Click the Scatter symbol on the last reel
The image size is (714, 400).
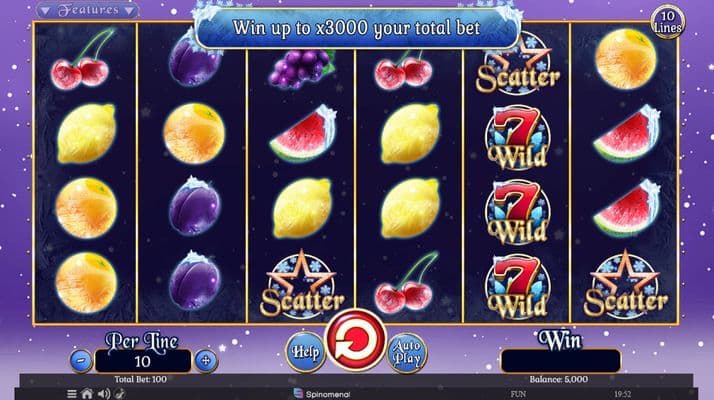tap(626, 284)
